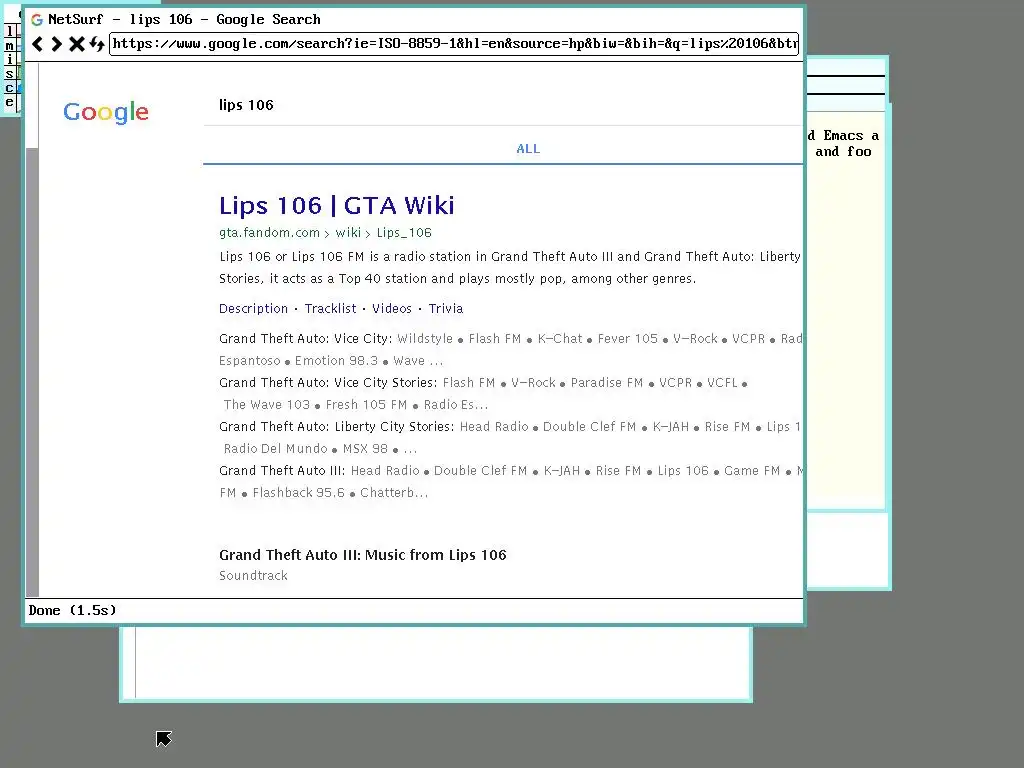Open the Trivia sitelink
This screenshot has width=1024, height=768.
(445, 308)
